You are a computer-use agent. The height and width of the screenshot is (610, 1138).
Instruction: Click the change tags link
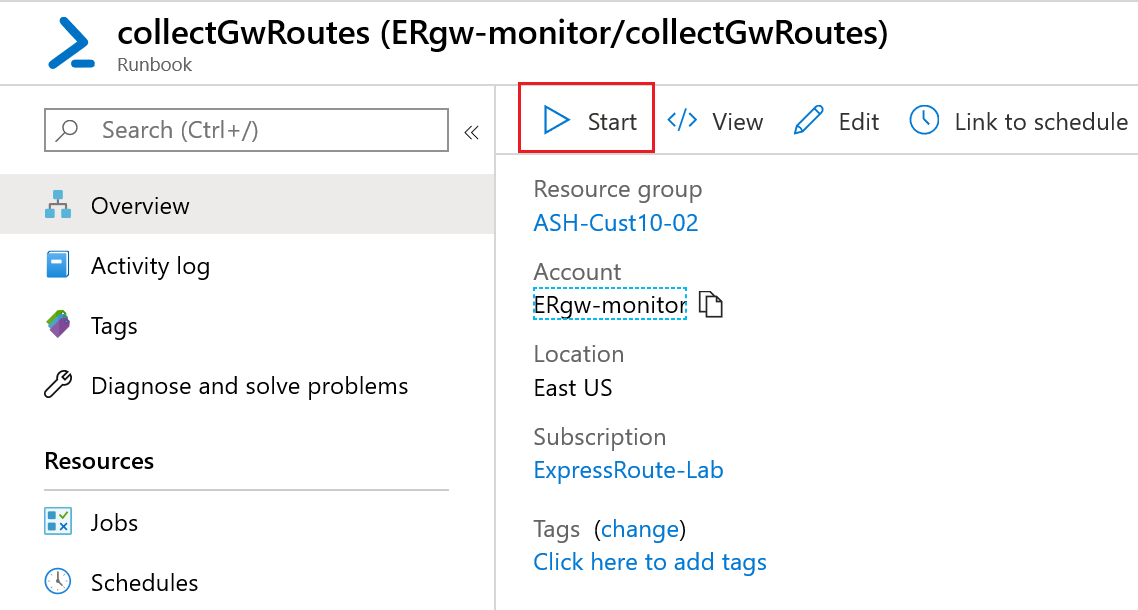coord(640,529)
